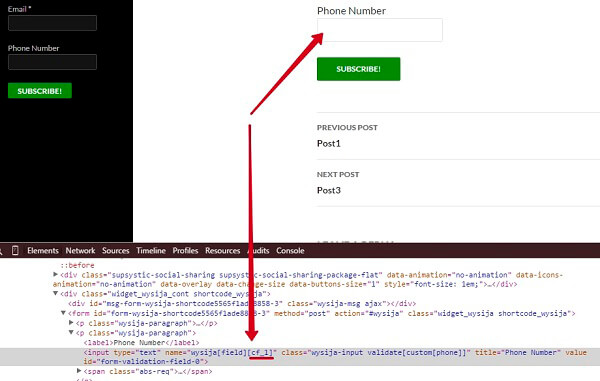Screen dimensions: 600x381
Task: Expand the supsystic-social-sharing div node
Action: 55,274
